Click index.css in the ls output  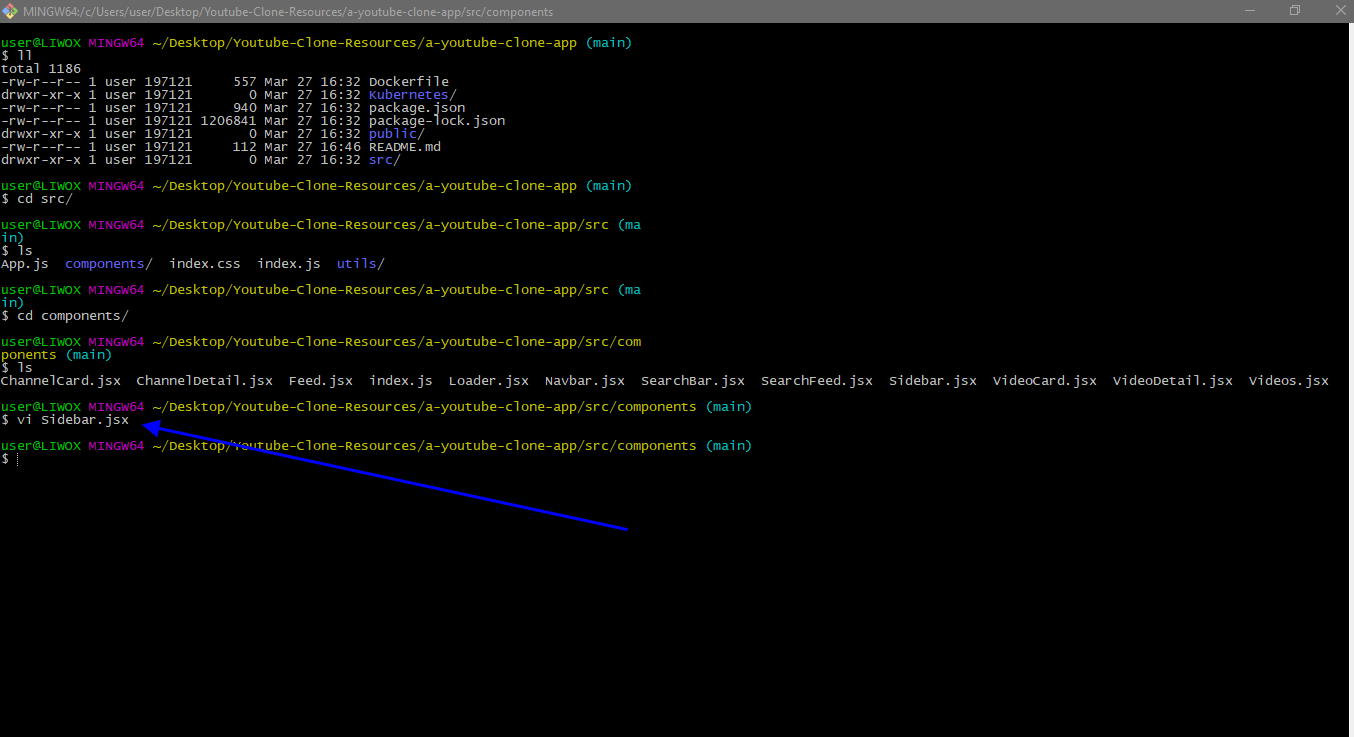pos(205,264)
